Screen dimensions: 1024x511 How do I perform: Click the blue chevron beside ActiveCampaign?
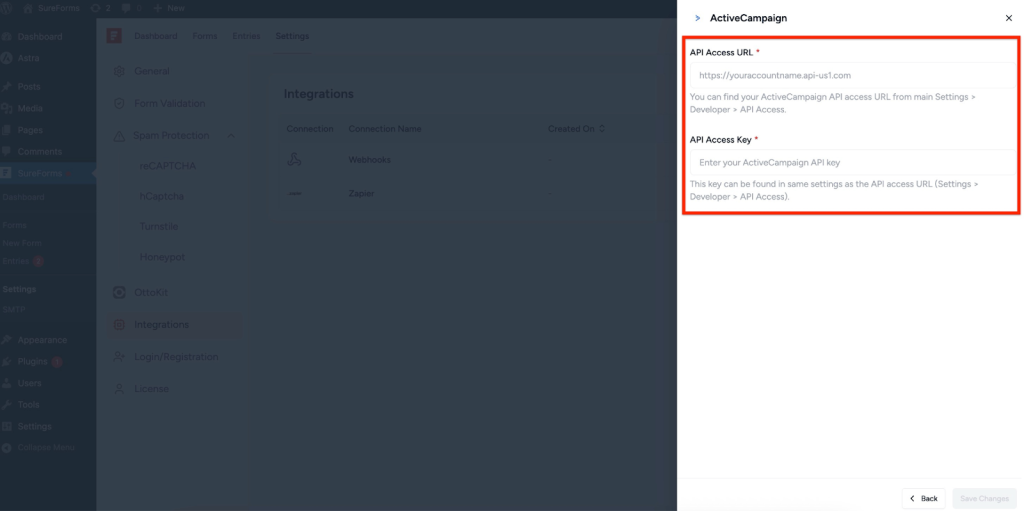(x=697, y=18)
